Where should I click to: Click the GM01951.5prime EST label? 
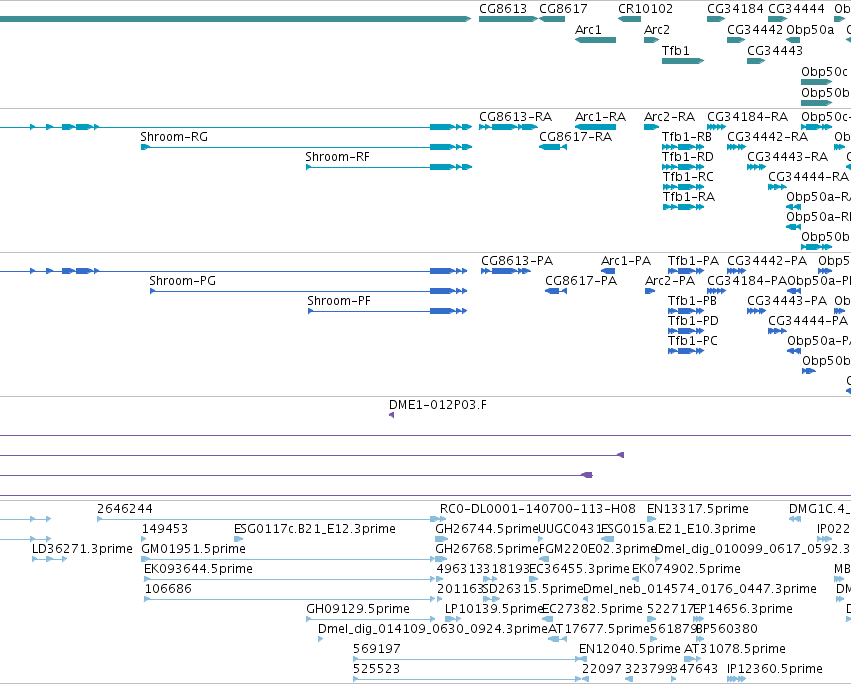(x=193, y=549)
